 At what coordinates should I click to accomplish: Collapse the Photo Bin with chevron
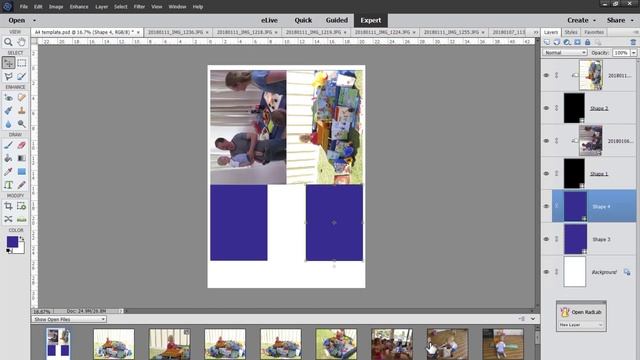coord(533,319)
